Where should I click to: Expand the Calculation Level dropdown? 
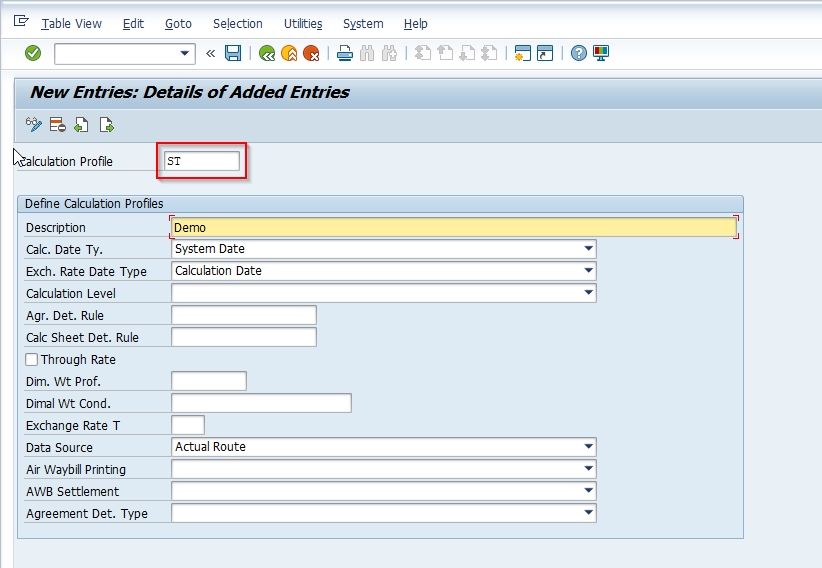[x=588, y=293]
